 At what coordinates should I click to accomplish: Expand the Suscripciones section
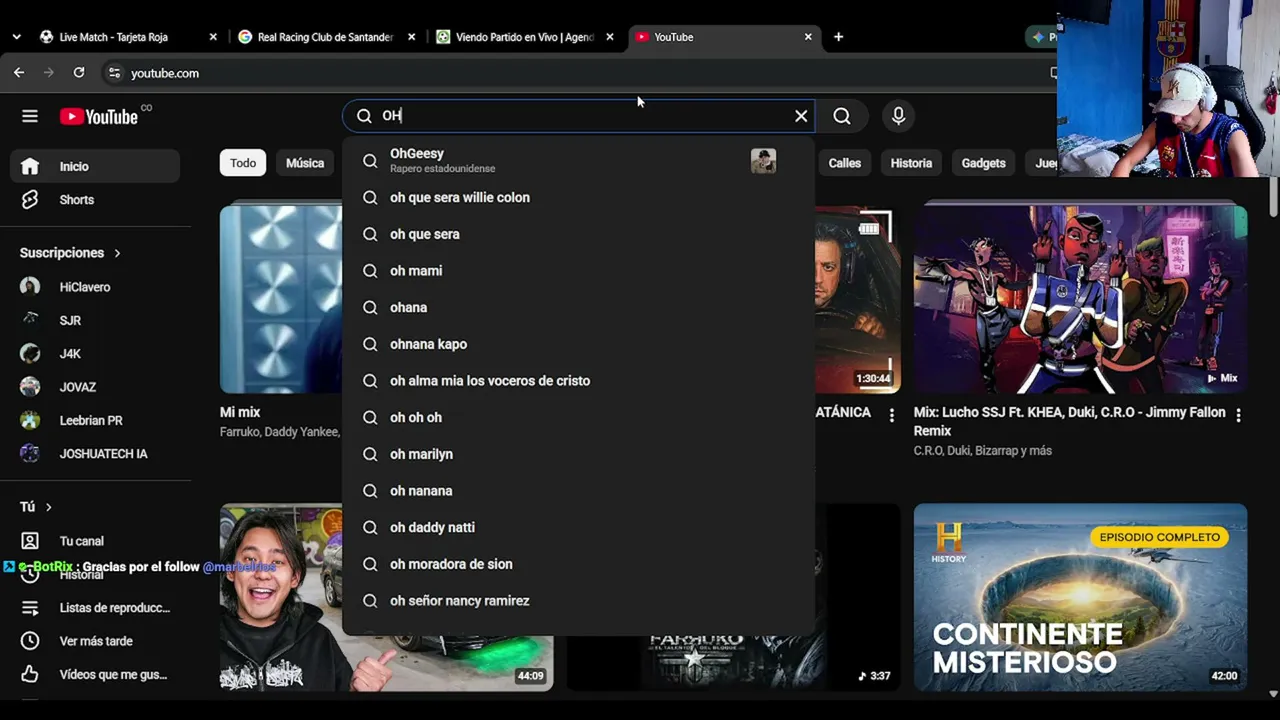tap(70, 253)
